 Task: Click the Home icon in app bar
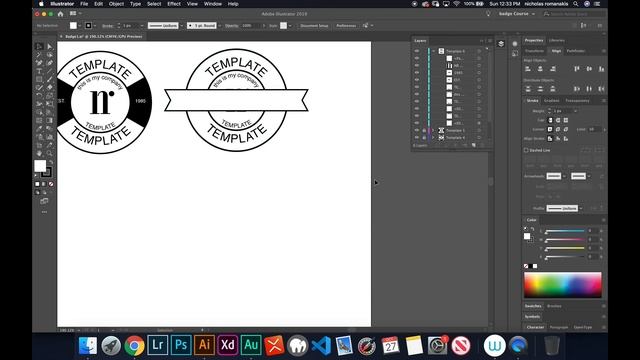[60, 14]
